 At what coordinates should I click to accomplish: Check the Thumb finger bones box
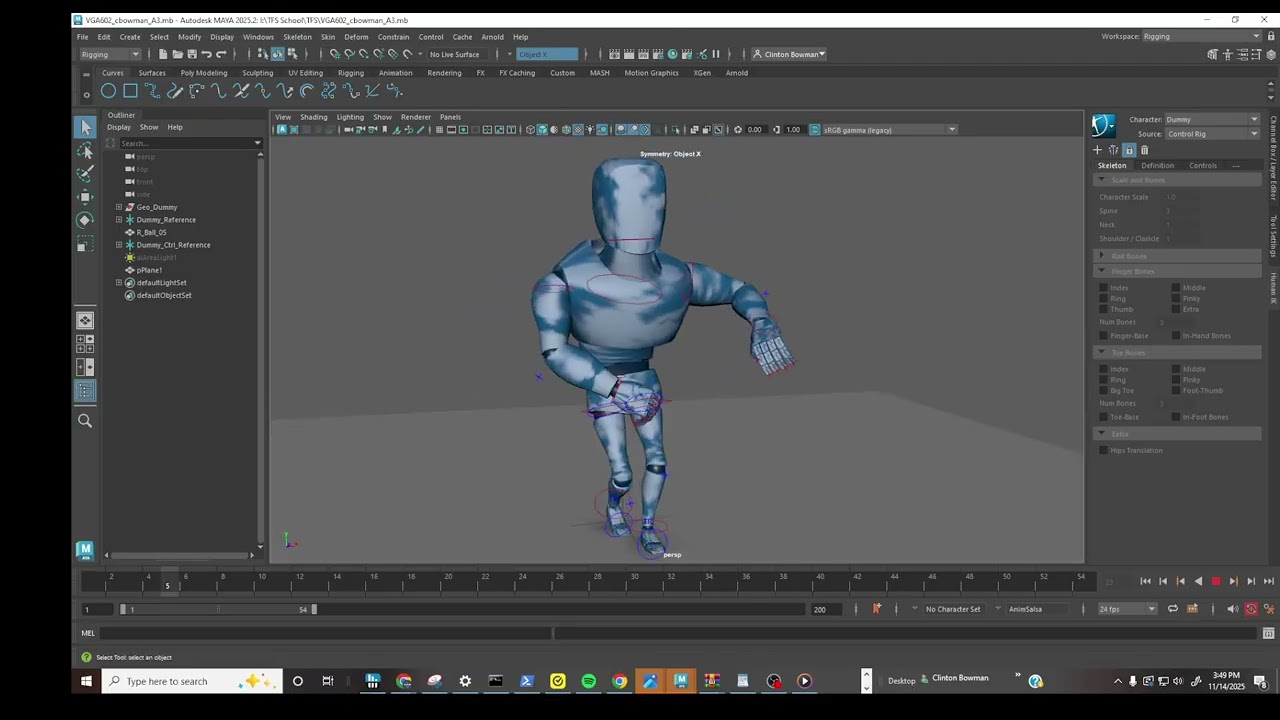[x=1104, y=309]
